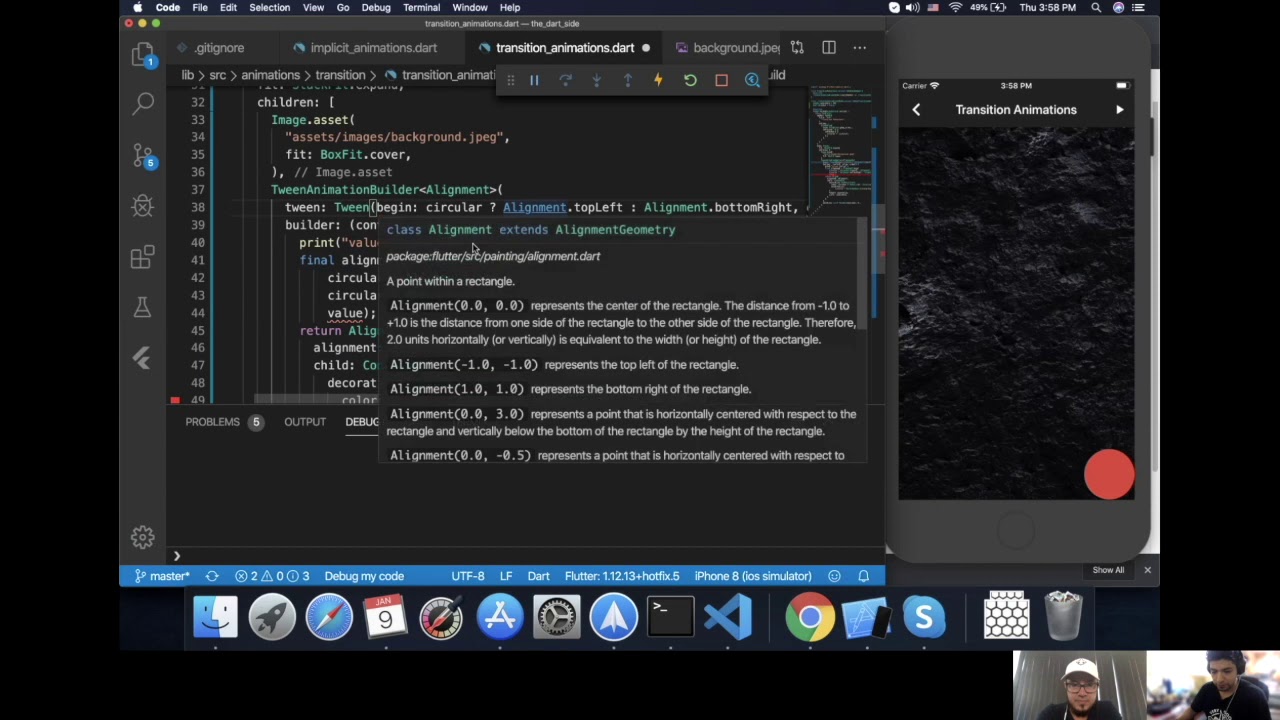Open Source Control view with badge 5
The height and width of the screenshot is (720, 1280).
143,154
